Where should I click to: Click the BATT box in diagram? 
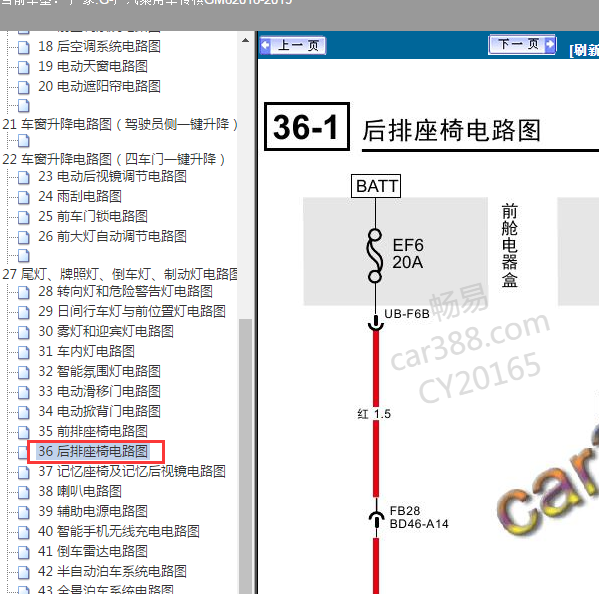pos(376,186)
